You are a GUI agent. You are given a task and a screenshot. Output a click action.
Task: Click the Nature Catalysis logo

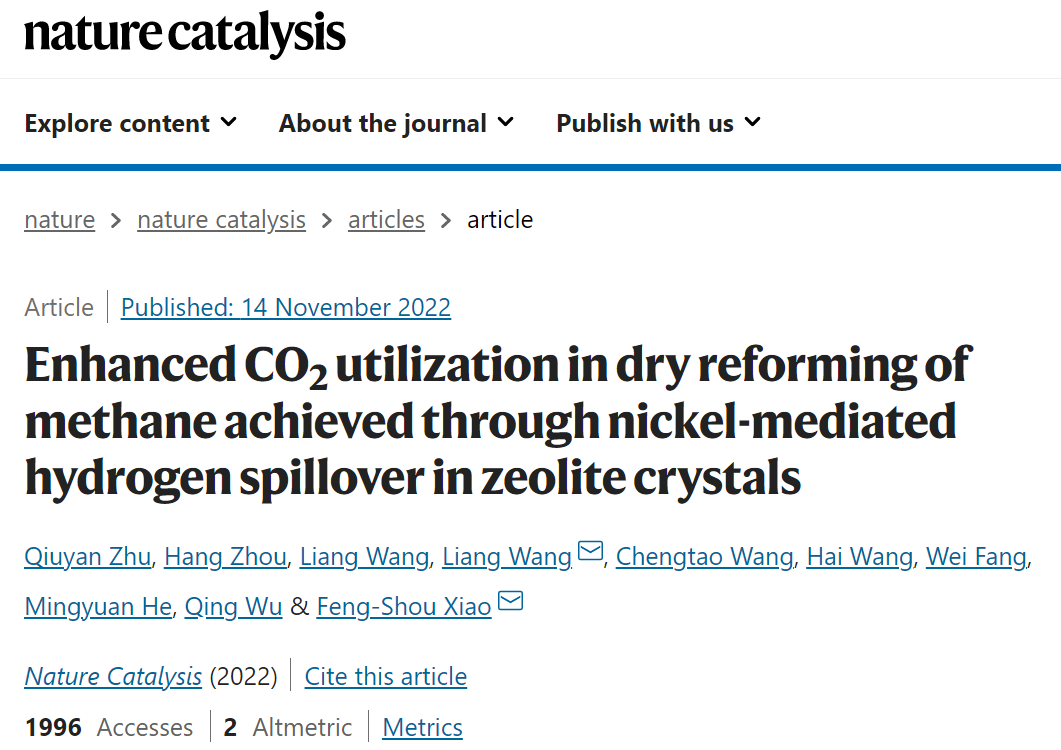tap(185, 34)
